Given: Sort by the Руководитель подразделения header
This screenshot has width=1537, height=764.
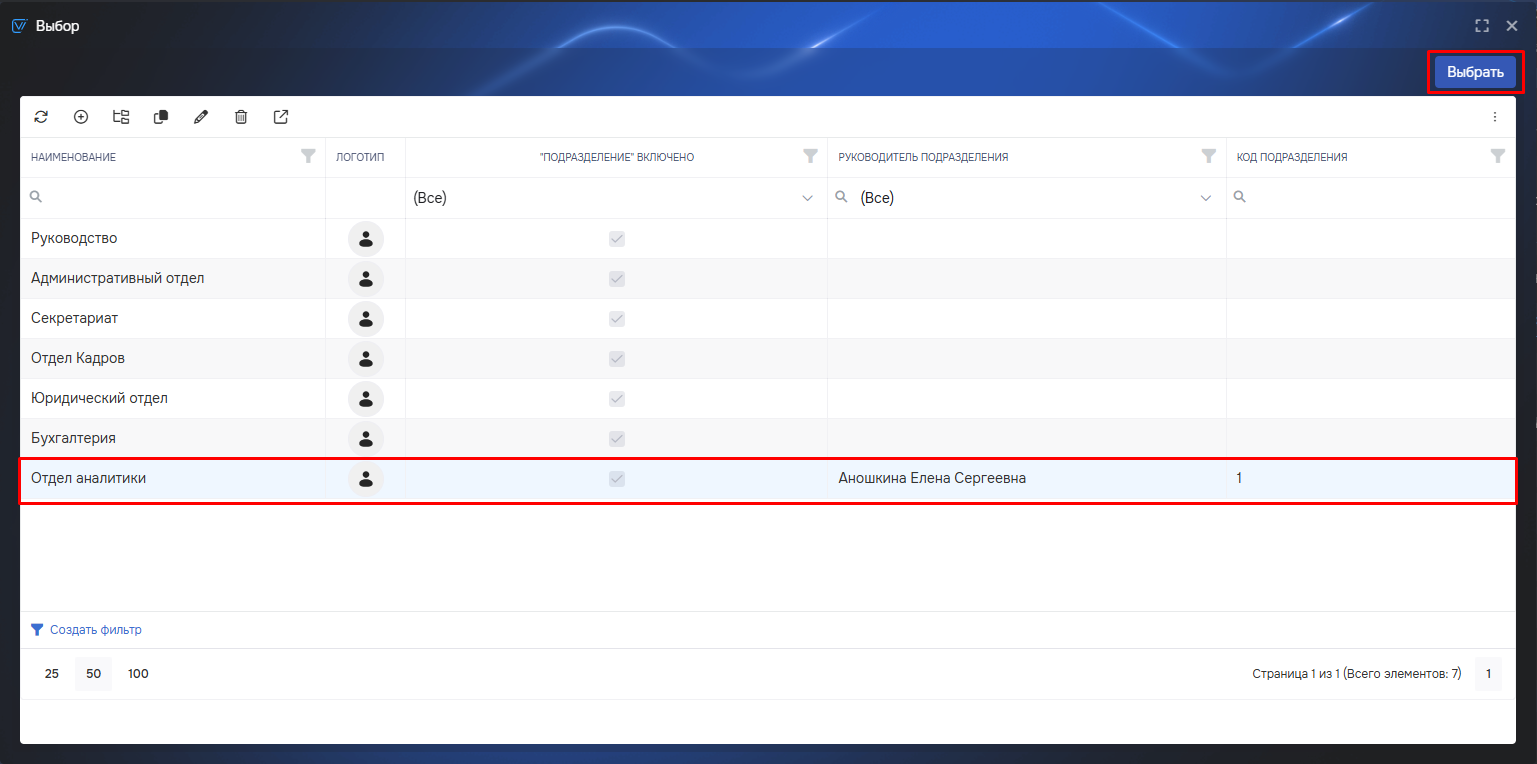Looking at the screenshot, I should pos(923,157).
